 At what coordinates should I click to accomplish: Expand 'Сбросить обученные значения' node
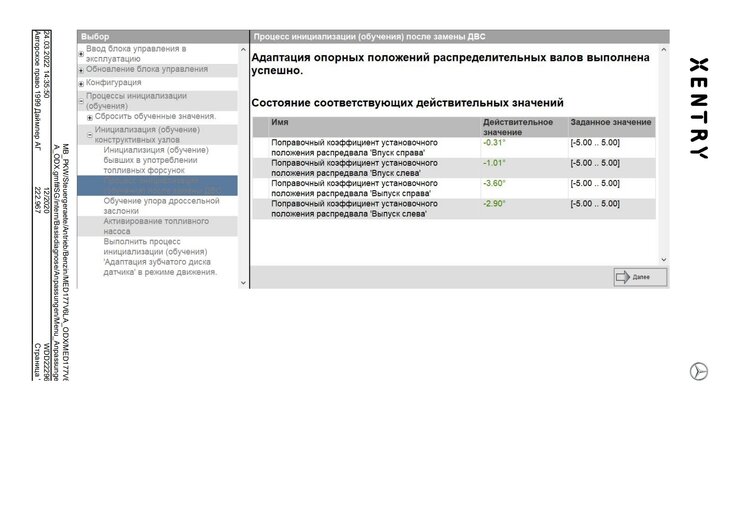click(x=90, y=117)
